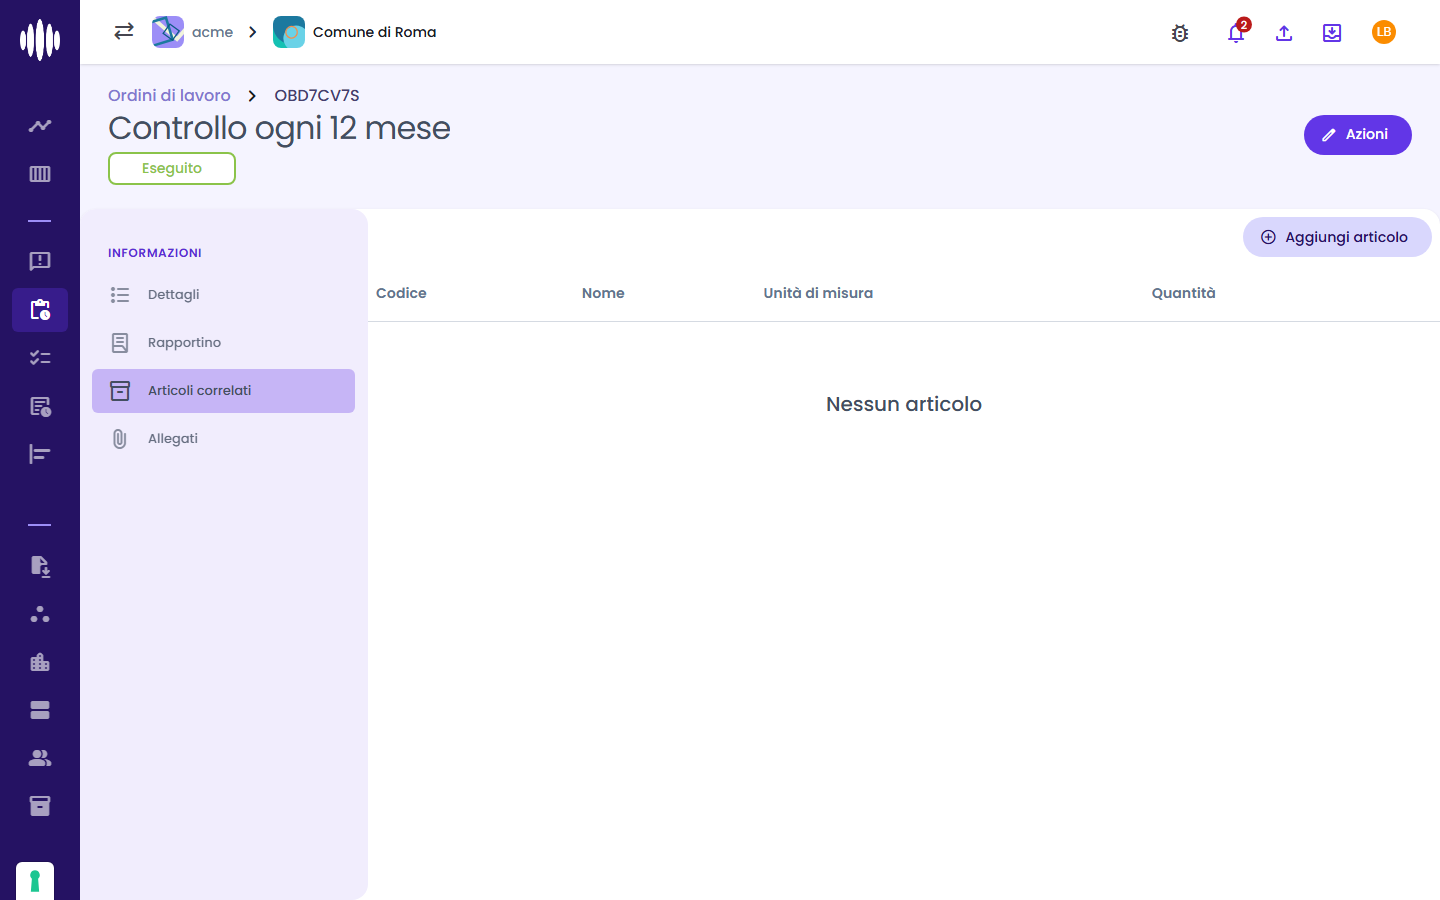Image resolution: width=1440 pixels, height=900 pixels.
Task: Click the Nessun articolo message
Action: [x=904, y=404]
